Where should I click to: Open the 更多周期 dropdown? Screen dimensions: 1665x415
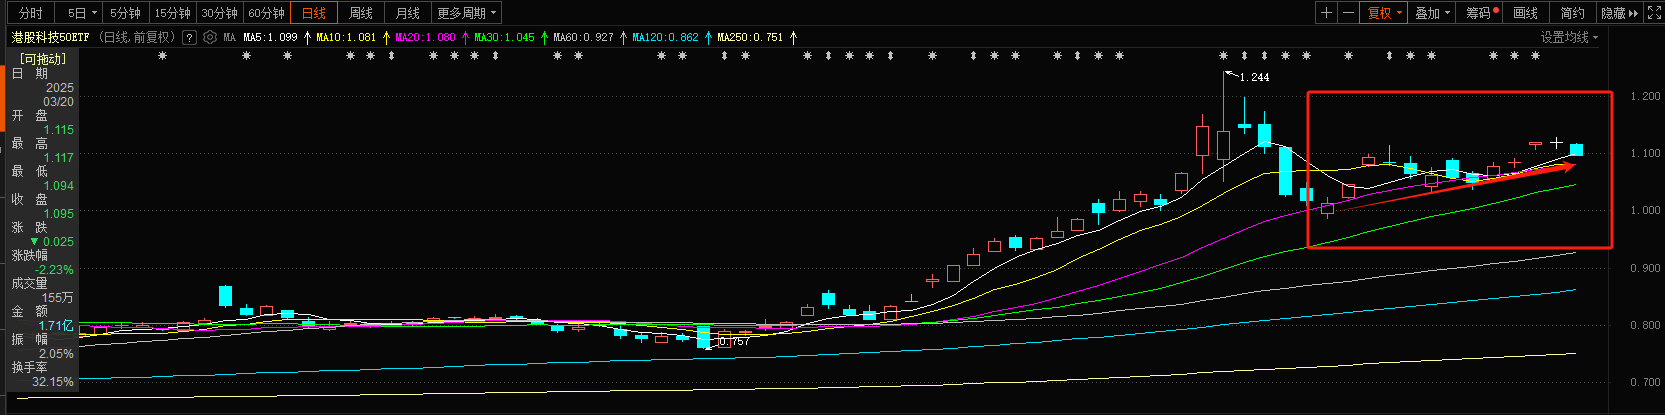(x=466, y=13)
